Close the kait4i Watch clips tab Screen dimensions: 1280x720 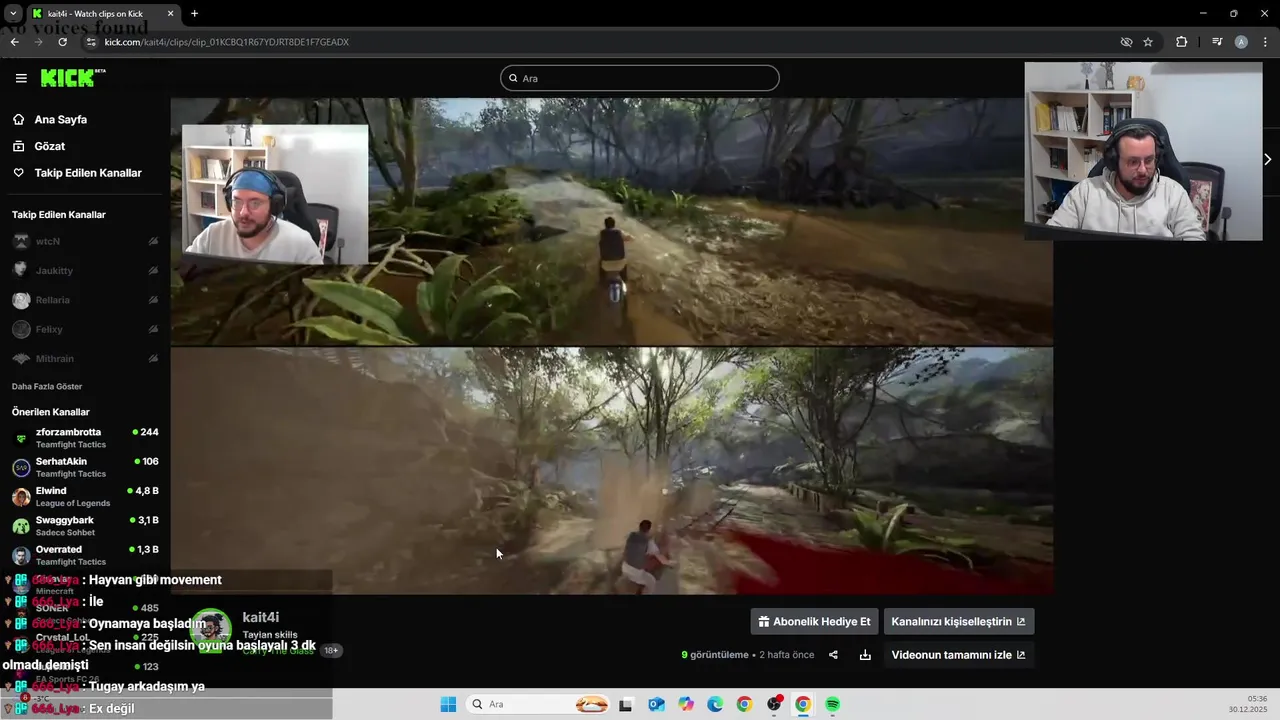click(x=170, y=14)
